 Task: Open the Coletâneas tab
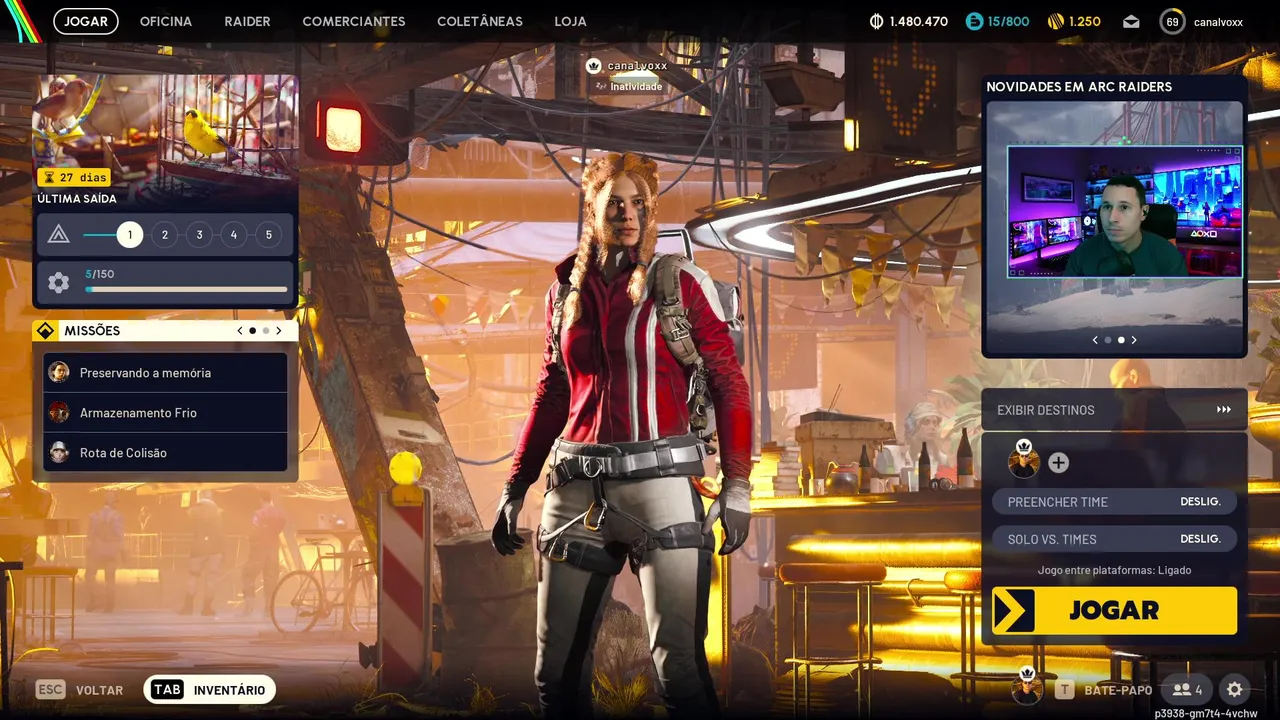coord(480,21)
